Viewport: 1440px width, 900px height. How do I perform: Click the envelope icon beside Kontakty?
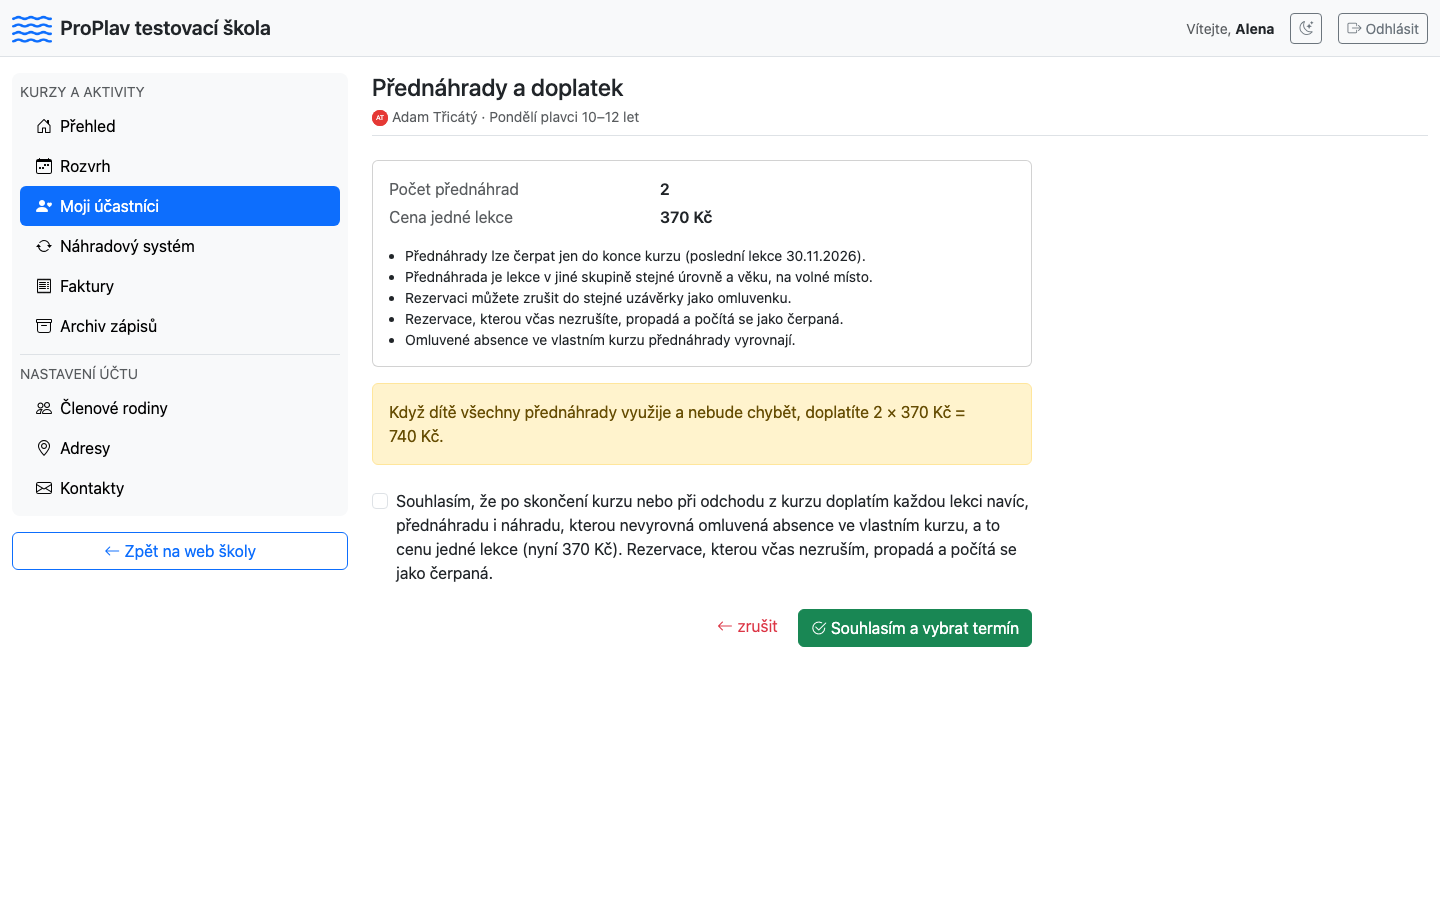point(44,488)
